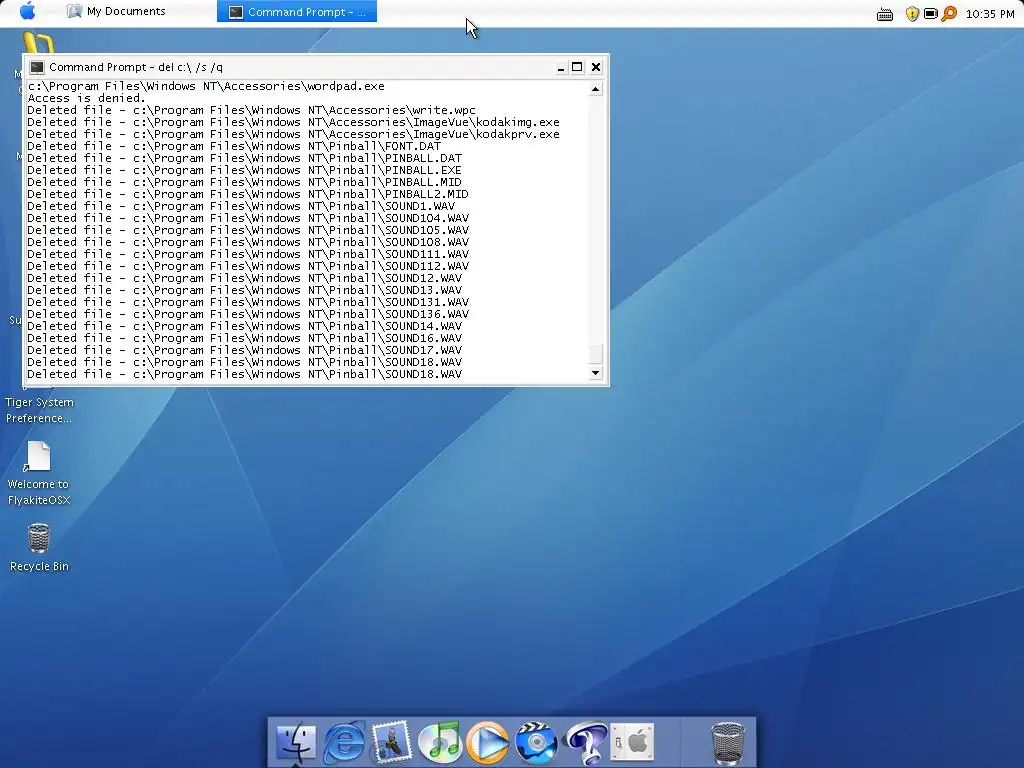
Task: Click the keyboard tray icon
Action: pyautogui.click(x=885, y=14)
